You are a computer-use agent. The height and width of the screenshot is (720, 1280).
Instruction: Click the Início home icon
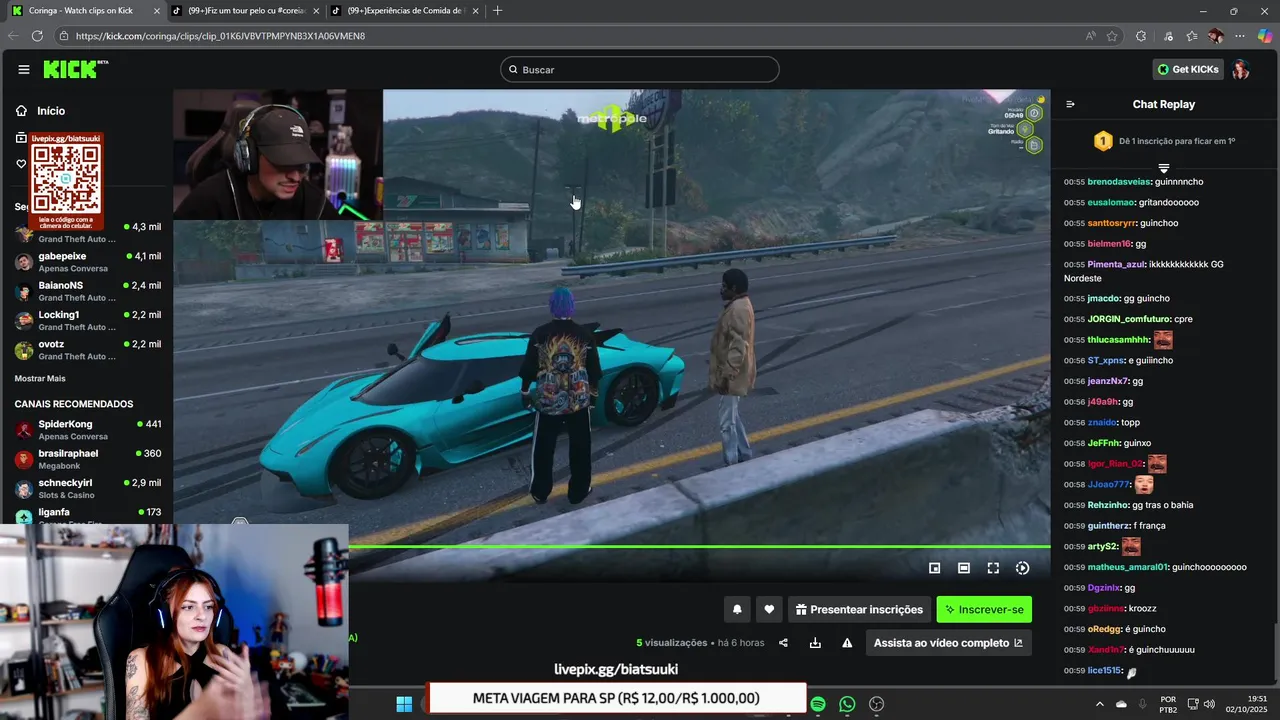click(x=21, y=111)
